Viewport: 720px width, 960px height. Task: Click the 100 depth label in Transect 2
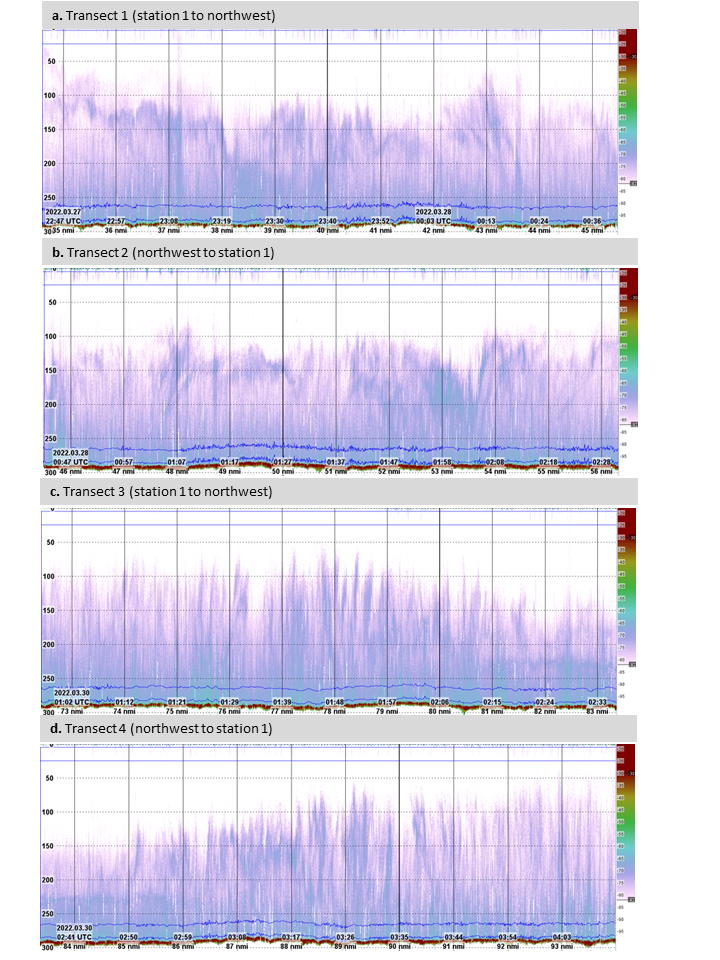click(x=50, y=337)
